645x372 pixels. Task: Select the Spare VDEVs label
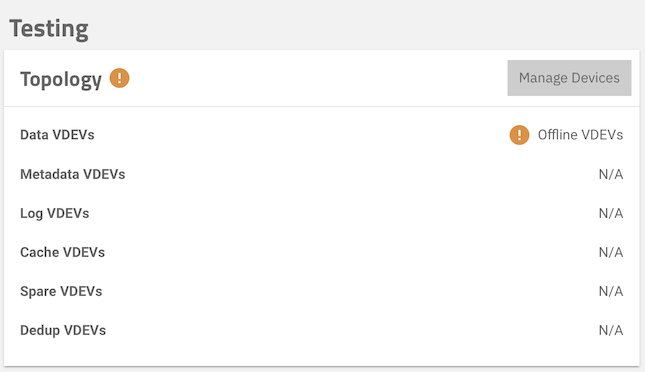tap(61, 291)
